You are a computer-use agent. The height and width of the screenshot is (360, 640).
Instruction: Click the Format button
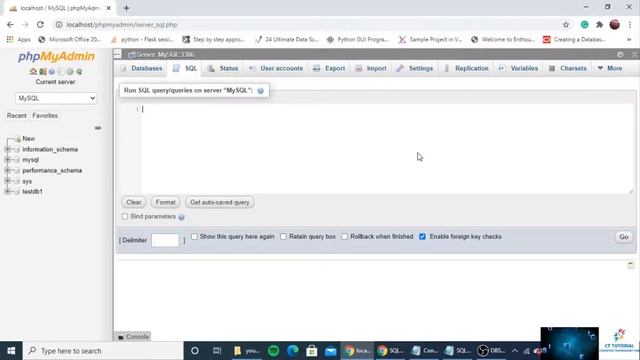click(165, 202)
